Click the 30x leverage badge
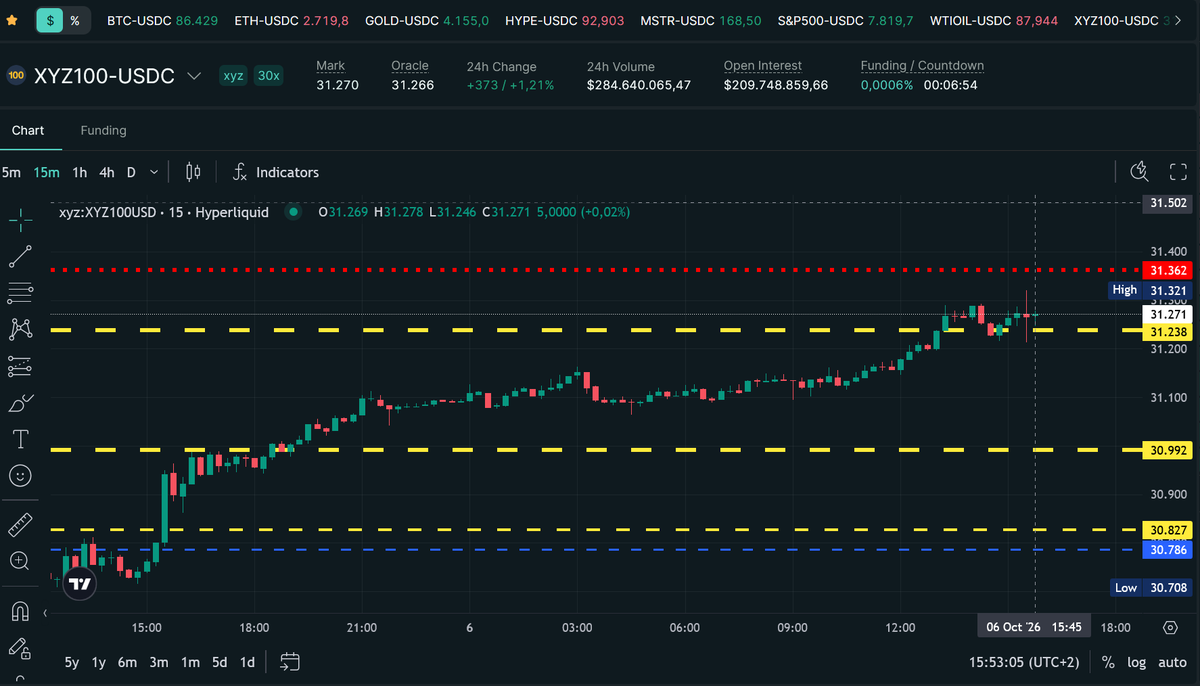The height and width of the screenshot is (686, 1200). coord(267,76)
